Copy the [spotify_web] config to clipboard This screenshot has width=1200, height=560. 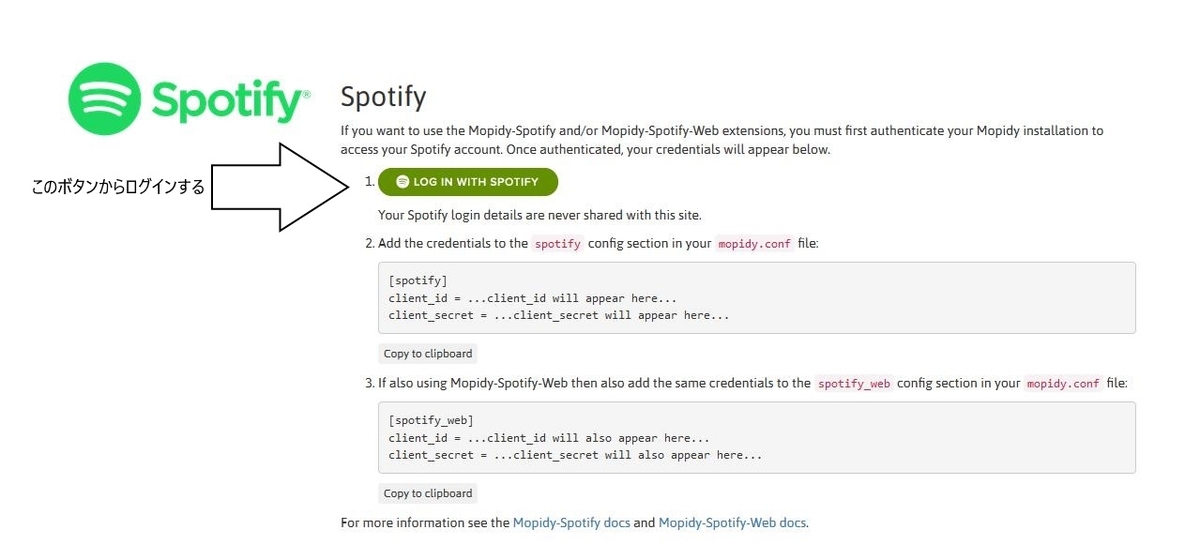tap(428, 493)
